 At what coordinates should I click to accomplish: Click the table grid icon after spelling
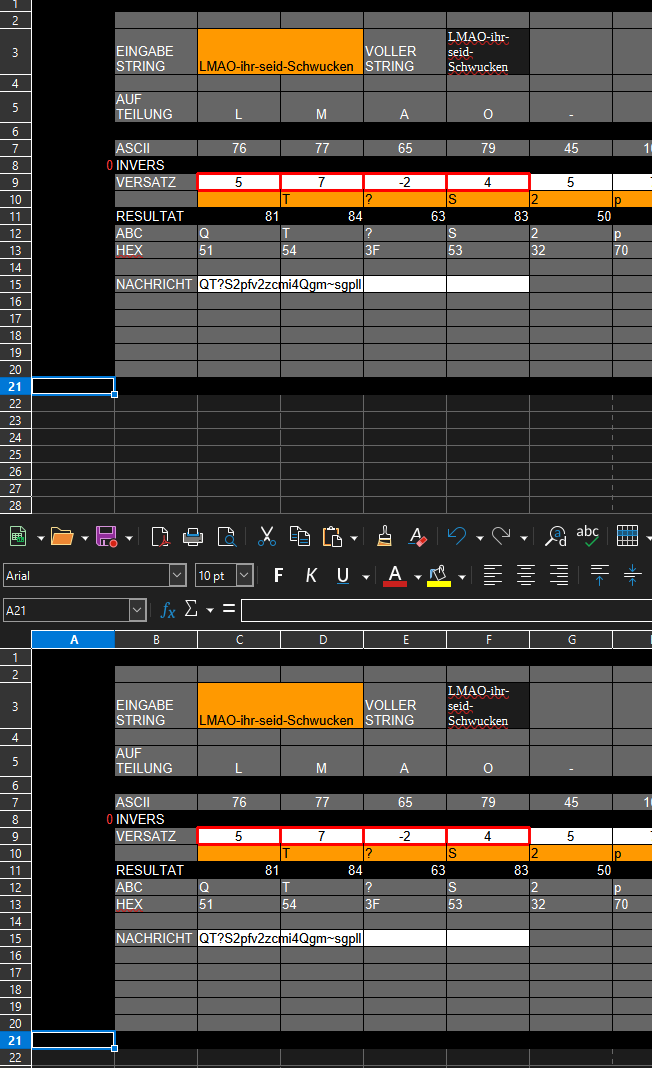(x=627, y=537)
